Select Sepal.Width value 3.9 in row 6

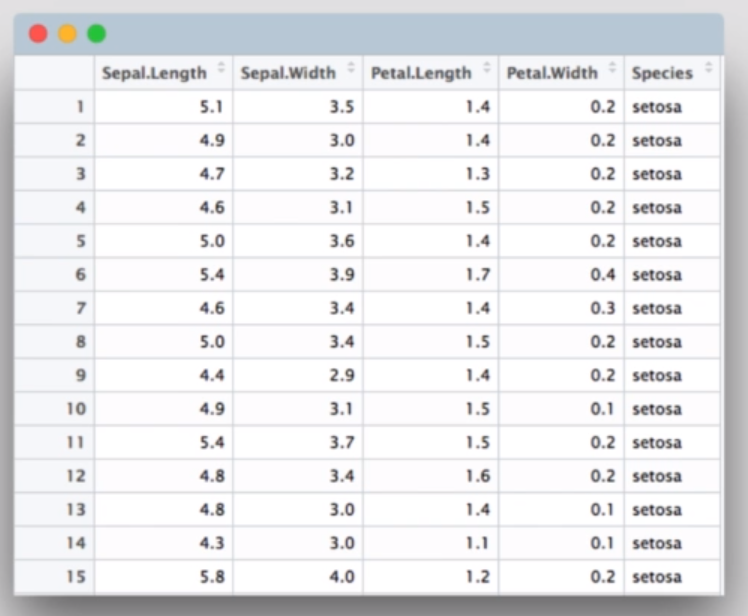(298, 274)
